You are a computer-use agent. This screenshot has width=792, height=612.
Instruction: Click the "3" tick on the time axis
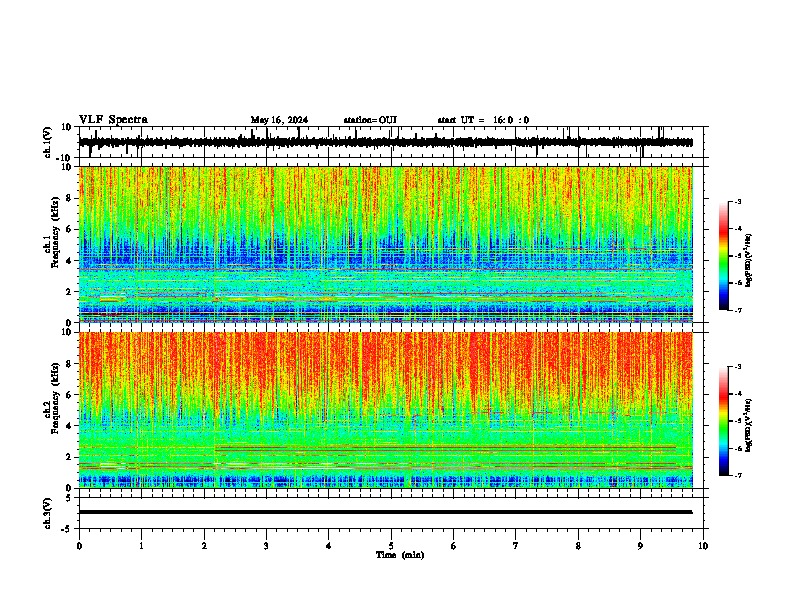tap(266, 546)
